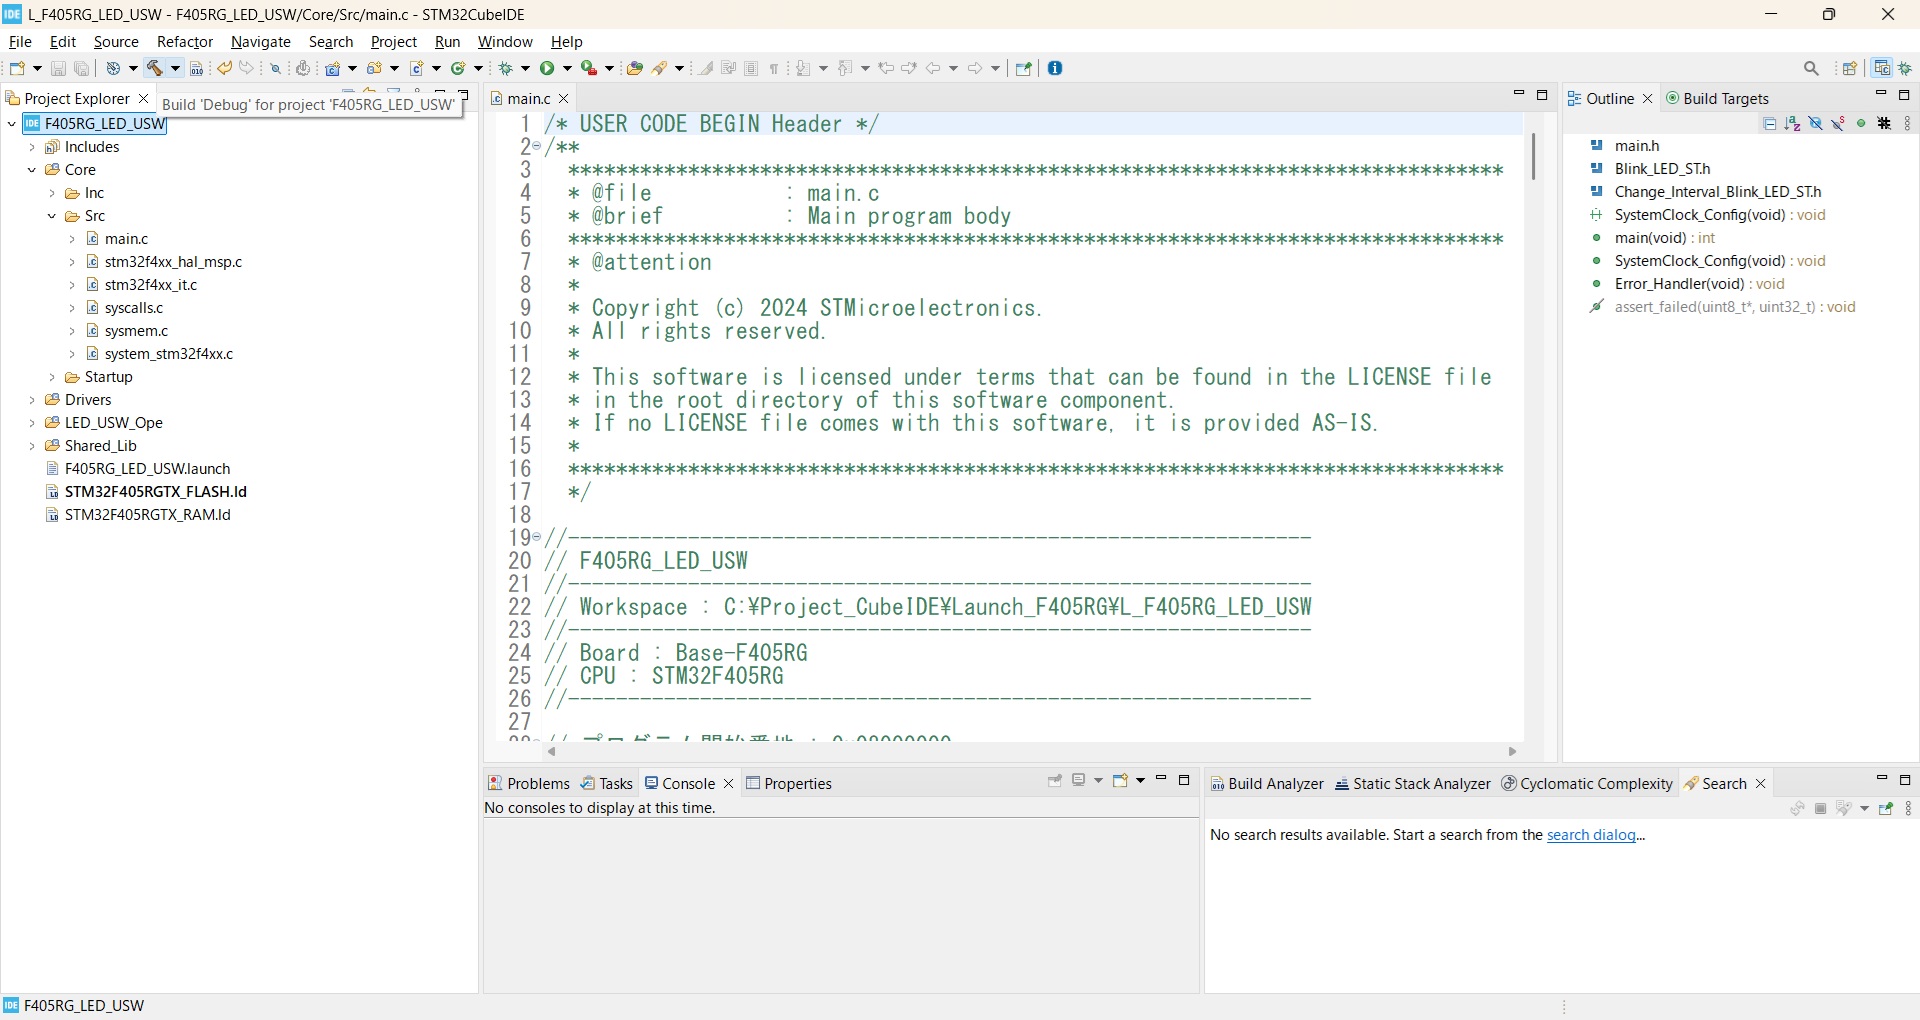This screenshot has width=1920, height=1020.
Task: Click the build configuration gear icon
Action: (x=114, y=69)
